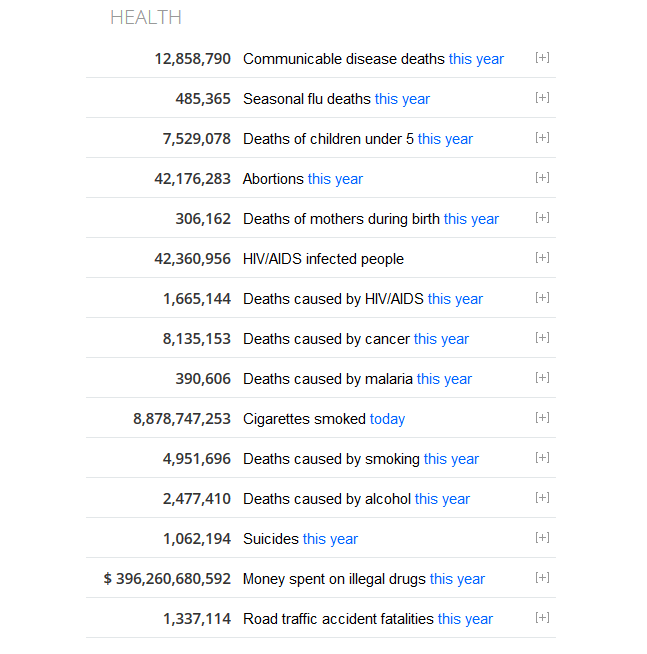Viewport: 647px width, 654px height.
Task: Show details for Suicides this year
Action: pos(542,538)
